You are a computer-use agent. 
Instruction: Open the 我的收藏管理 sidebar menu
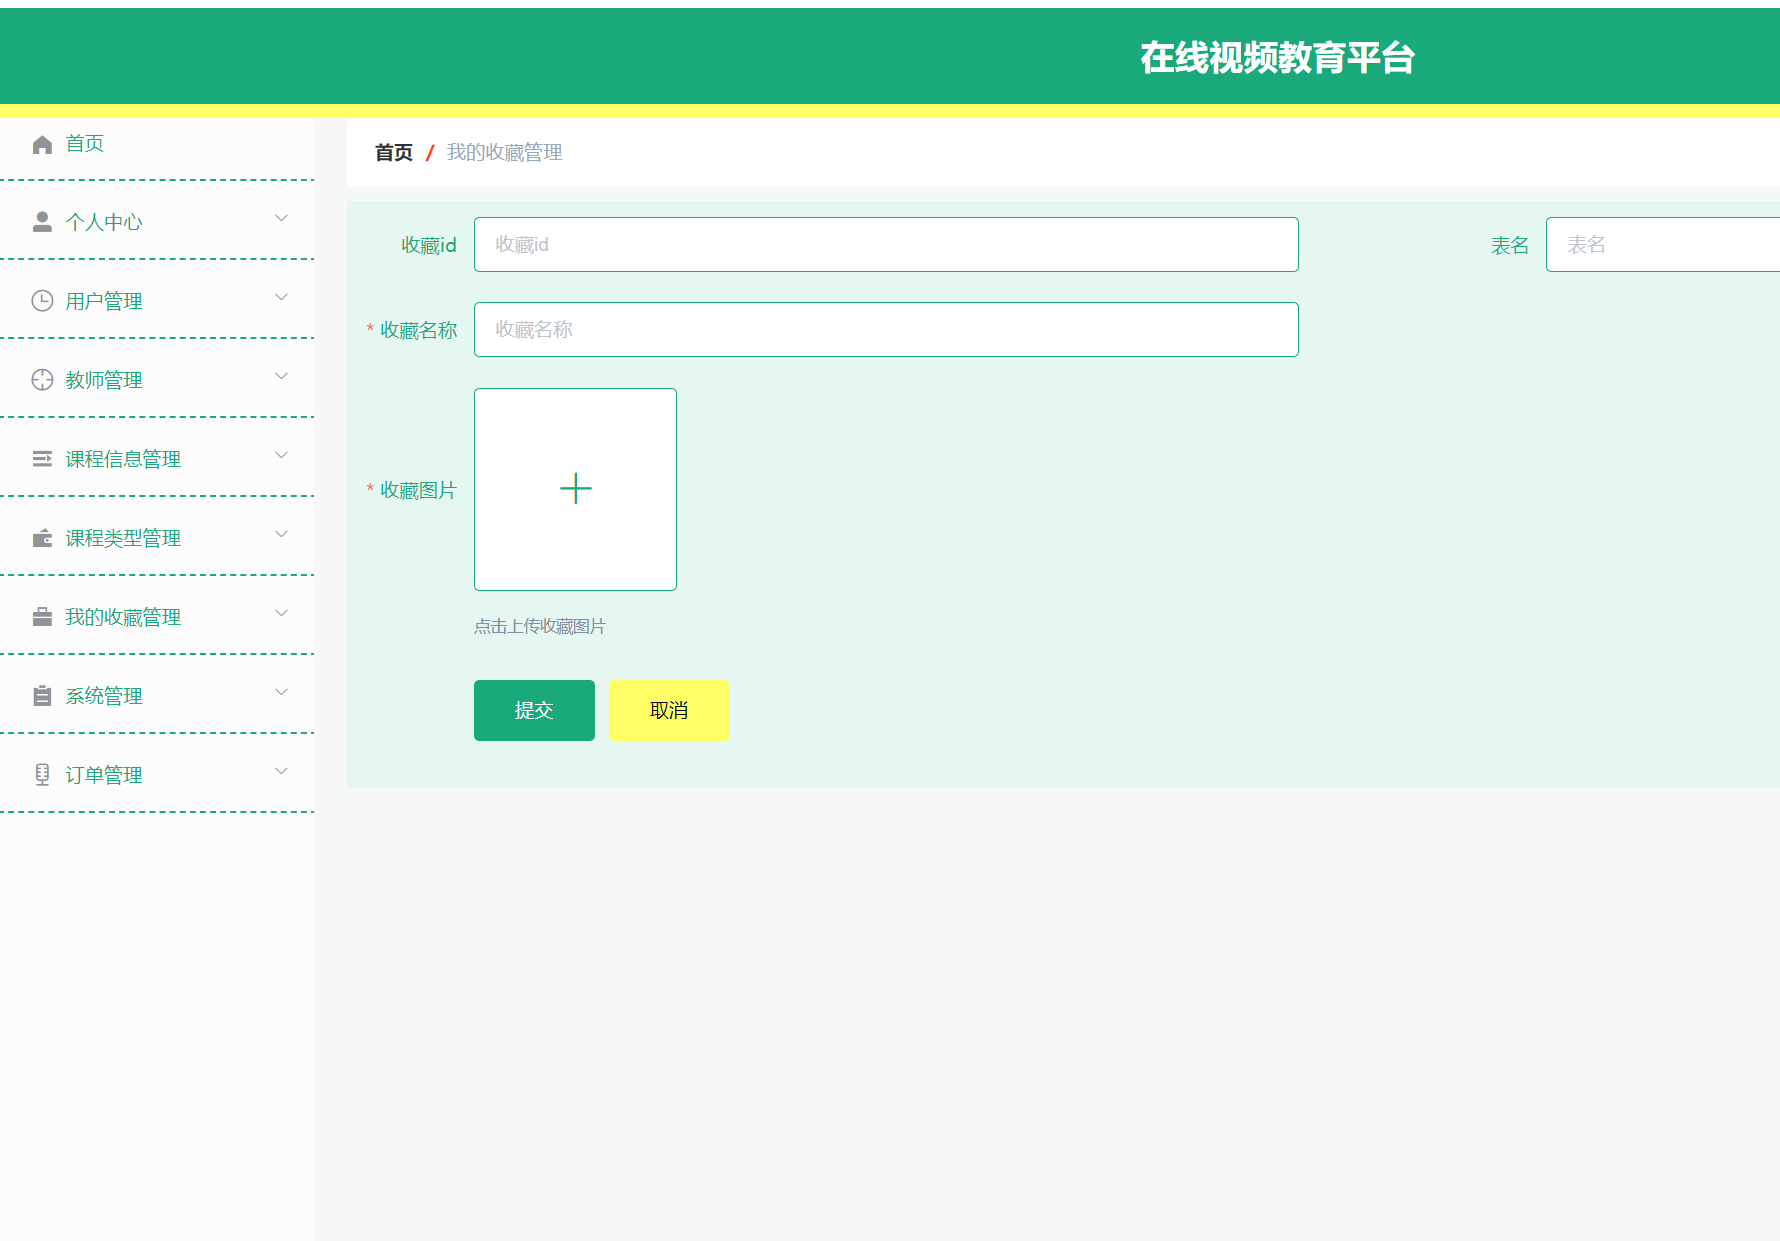pyautogui.click(x=281, y=612)
